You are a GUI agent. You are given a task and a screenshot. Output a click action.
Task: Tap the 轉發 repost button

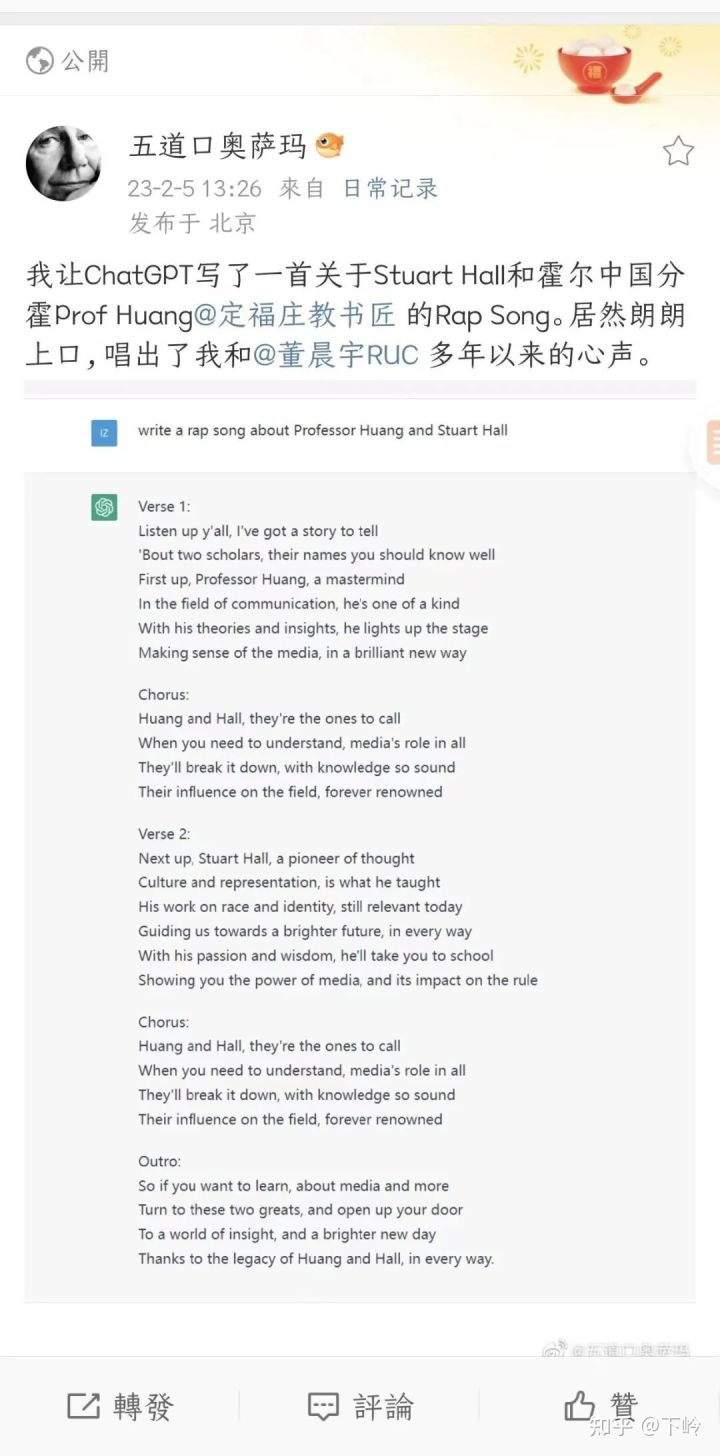tap(120, 1406)
